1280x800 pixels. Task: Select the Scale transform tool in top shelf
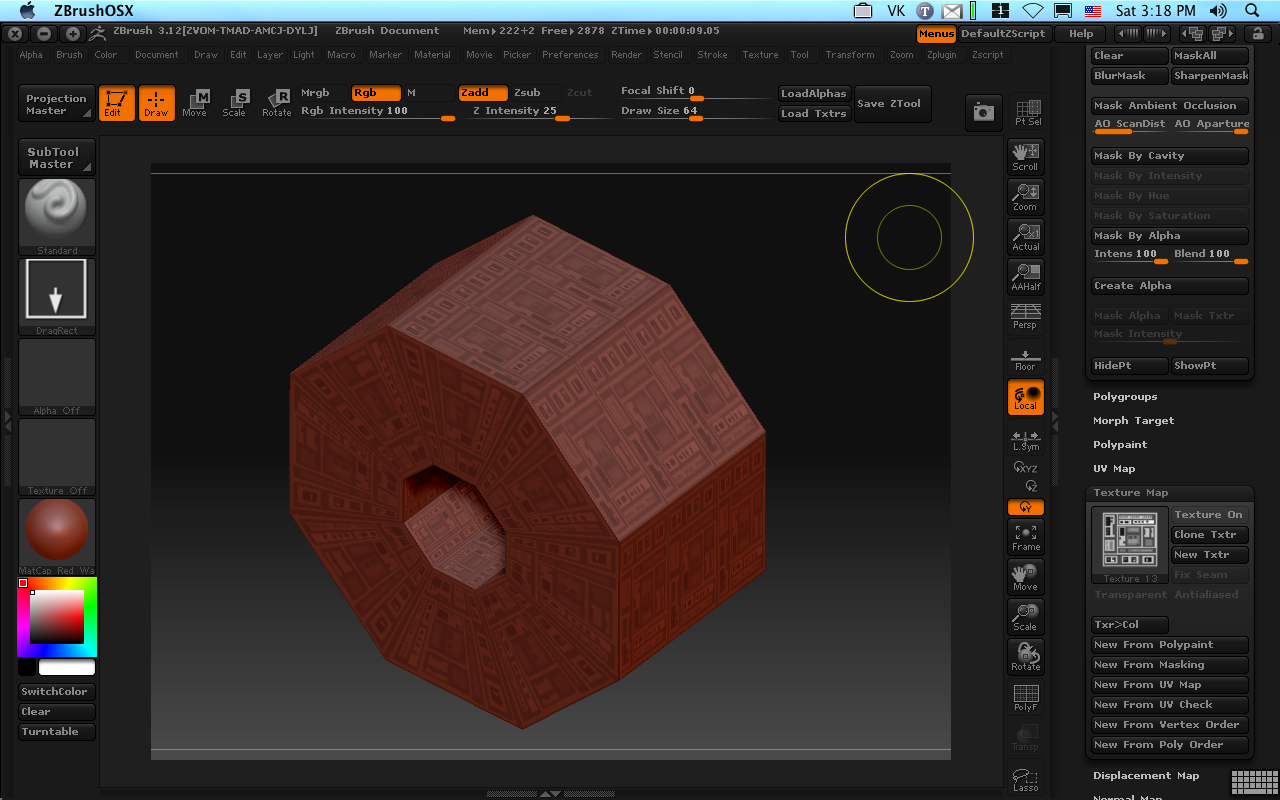pos(235,103)
